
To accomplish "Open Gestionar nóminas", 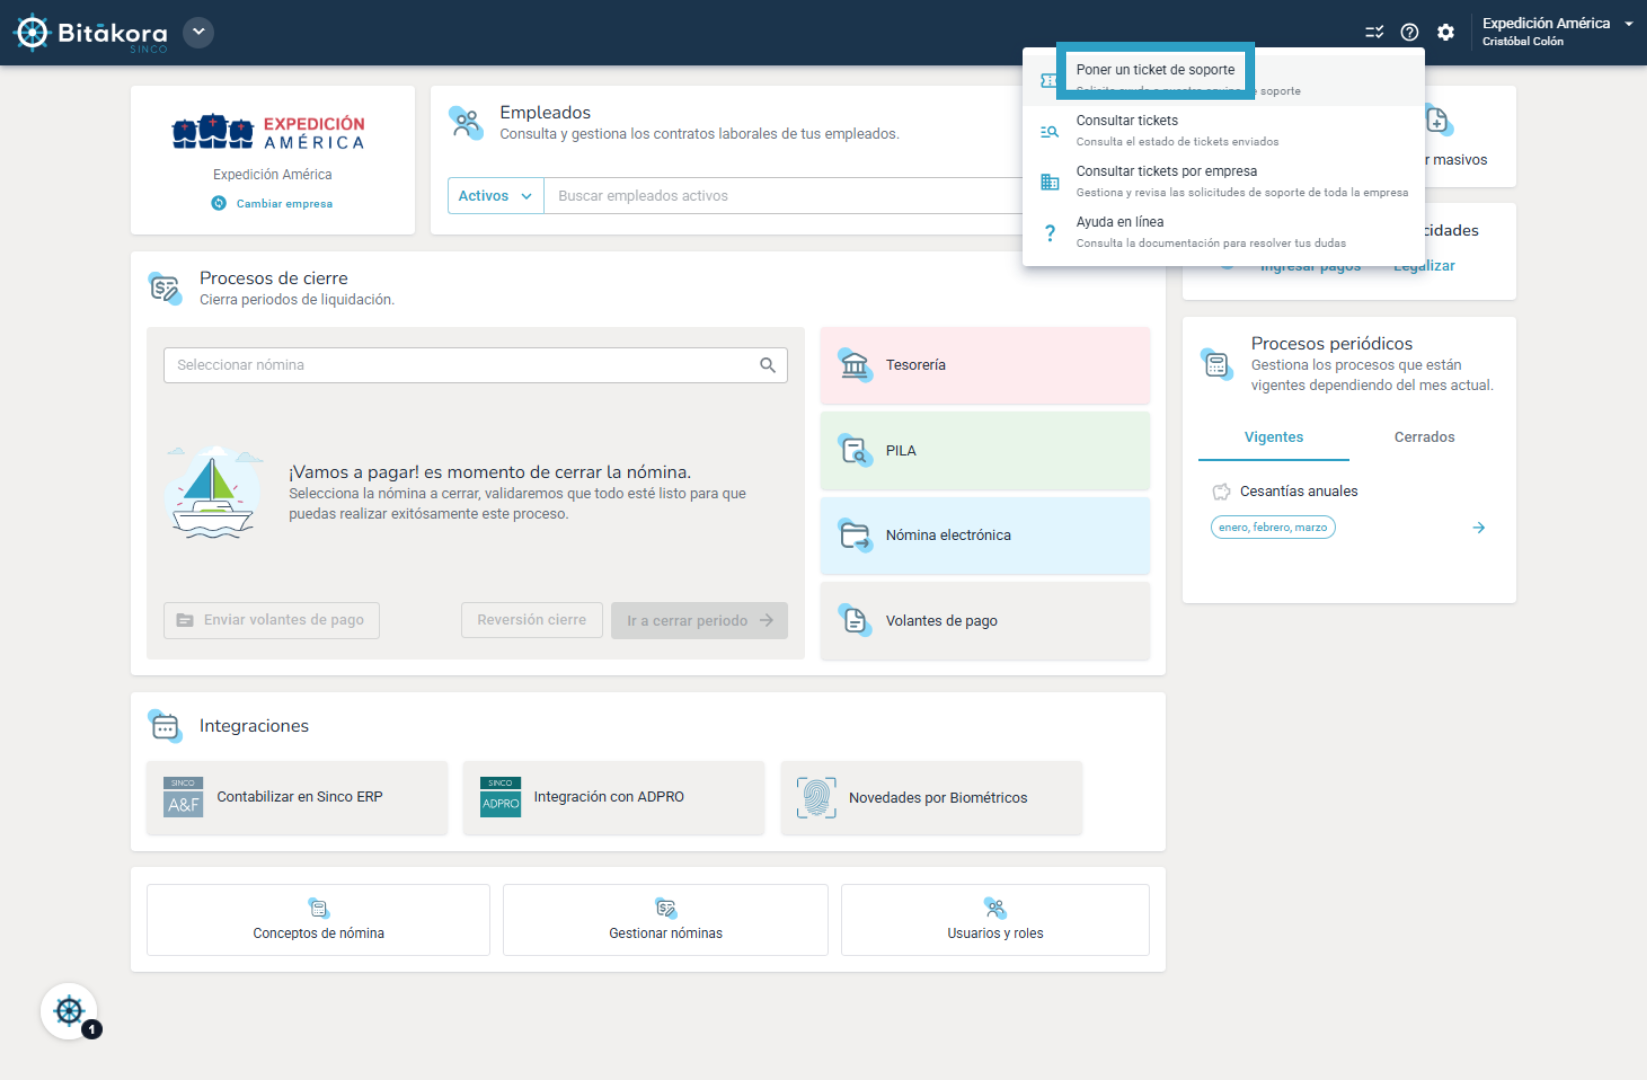I will click(666, 919).
